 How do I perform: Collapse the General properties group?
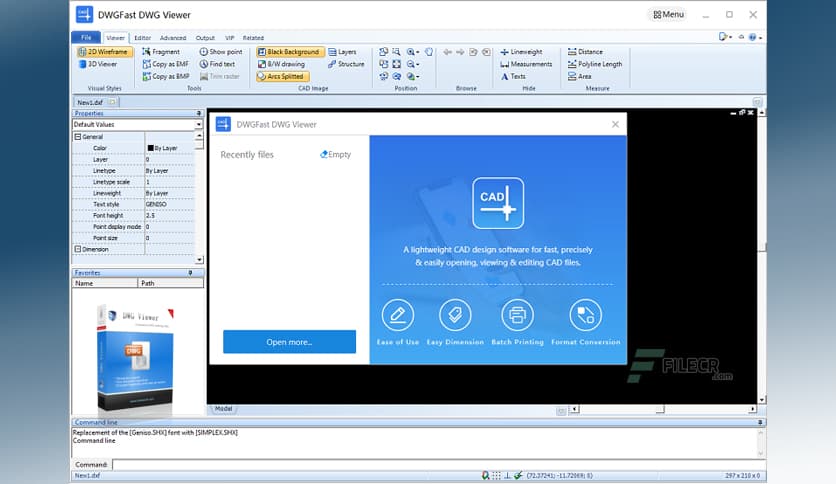pyautogui.click(x=78, y=136)
